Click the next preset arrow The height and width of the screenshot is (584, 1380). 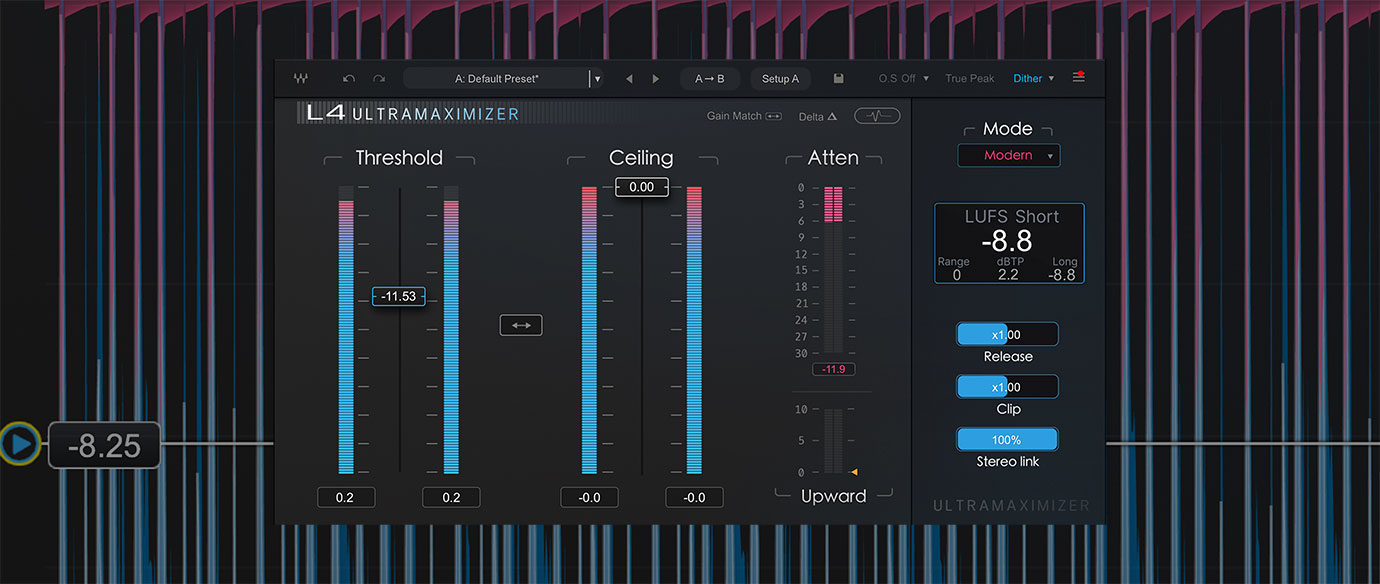point(655,78)
